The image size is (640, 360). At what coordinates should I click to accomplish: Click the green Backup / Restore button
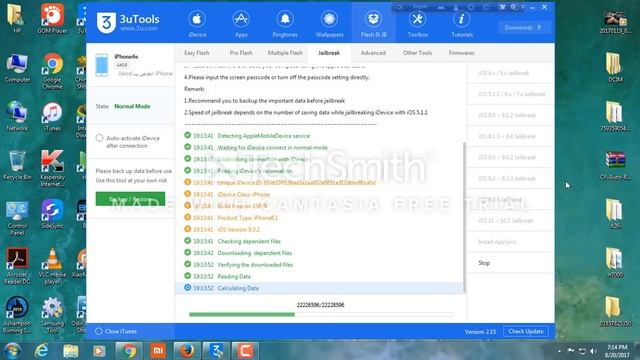(x=130, y=199)
